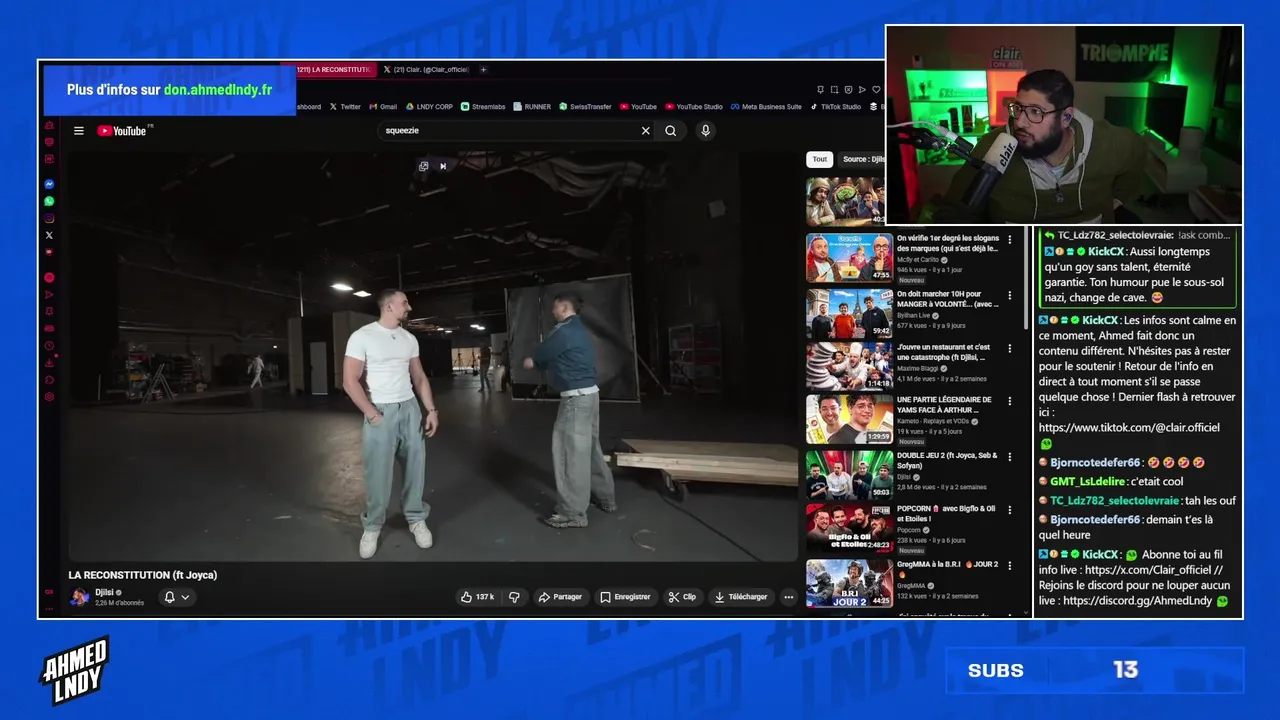Click Télécharger download button

(741, 597)
